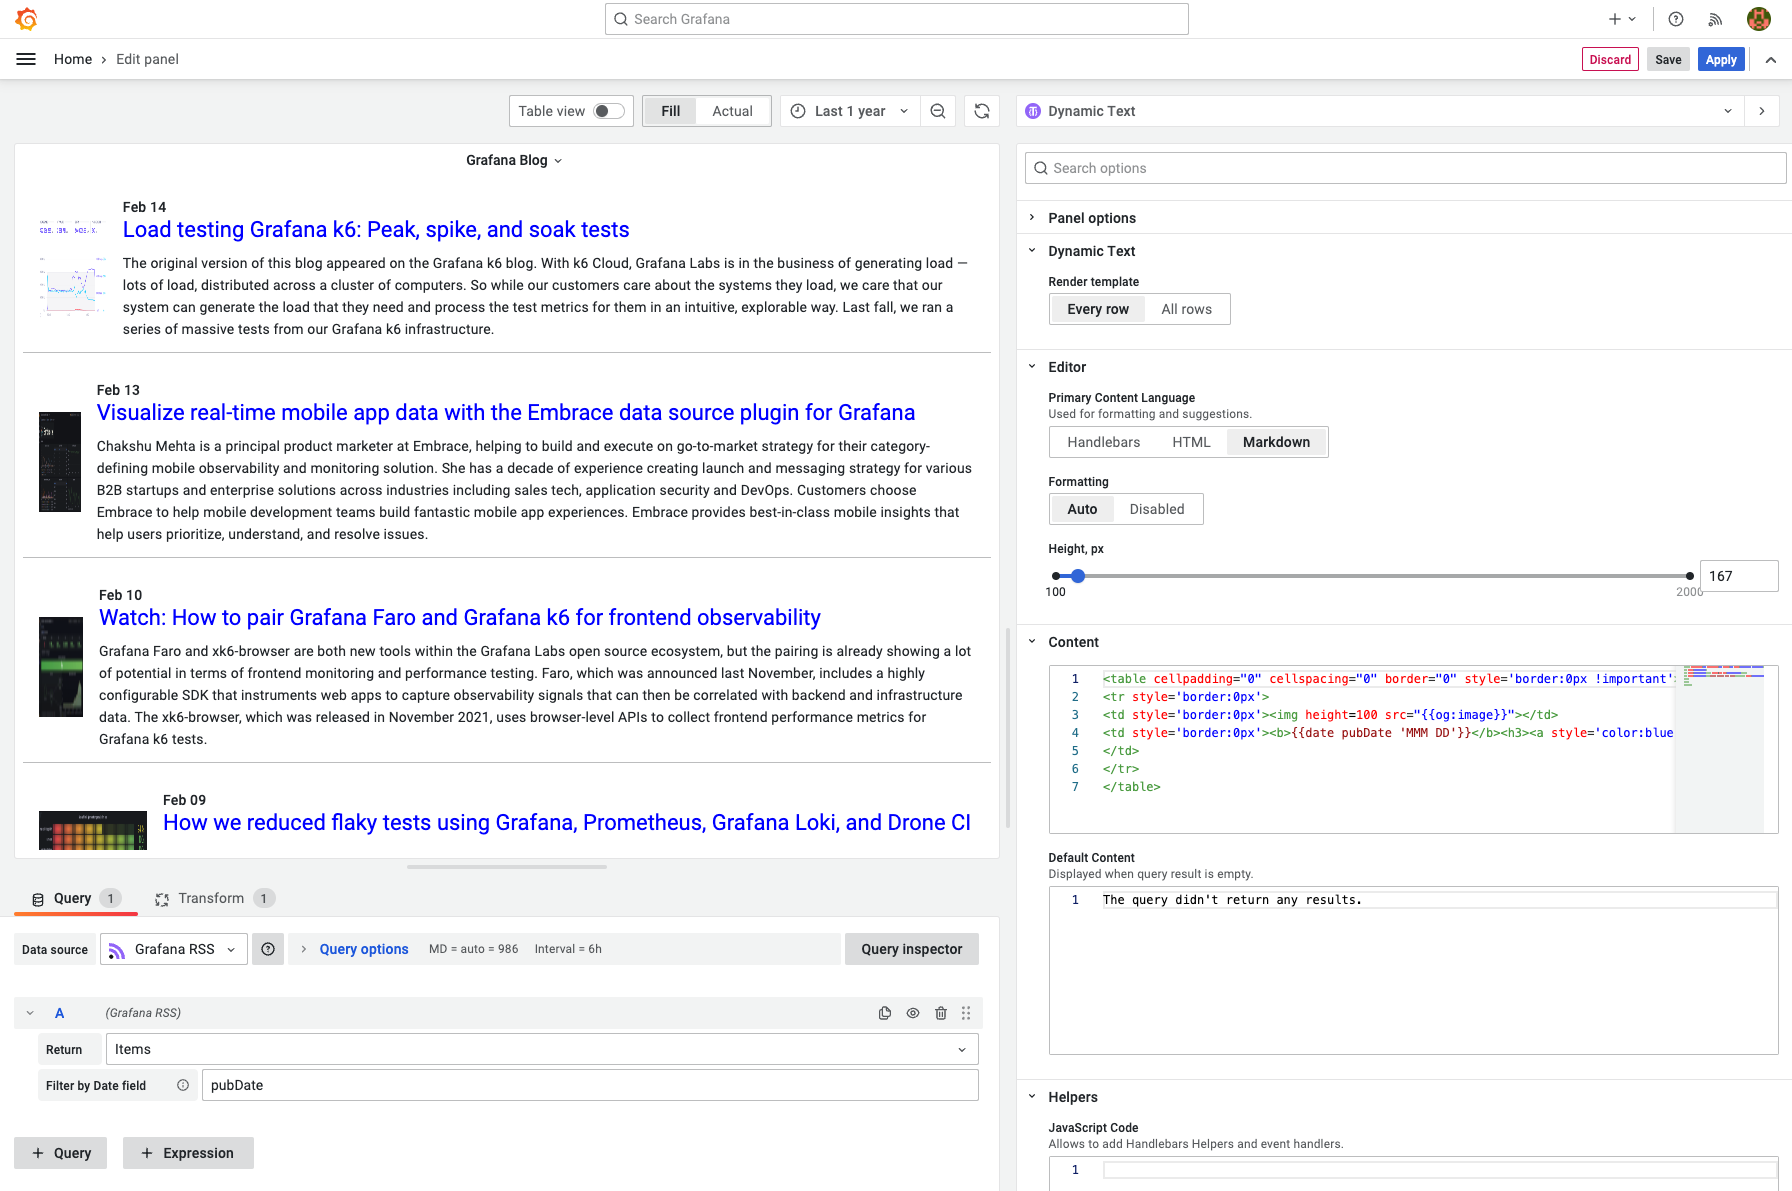Focus the Search Grafana field

(896, 19)
